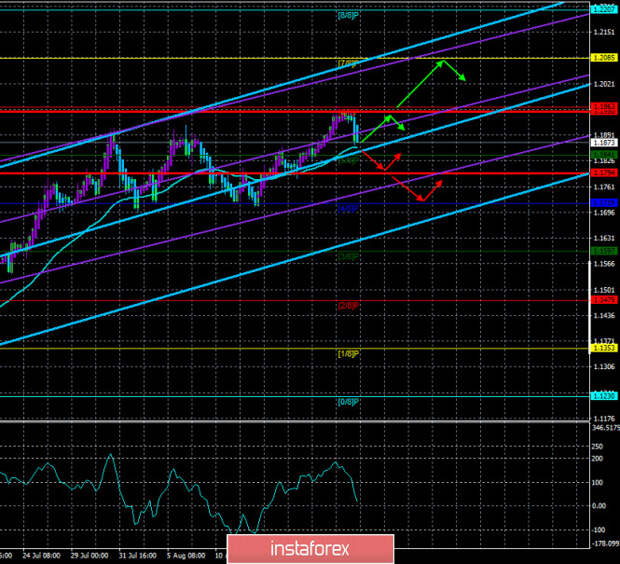The width and height of the screenshot is (620, 564).
Task: Click the 24 Jul 08:00 time label
Action: click(x=42, y=555)
